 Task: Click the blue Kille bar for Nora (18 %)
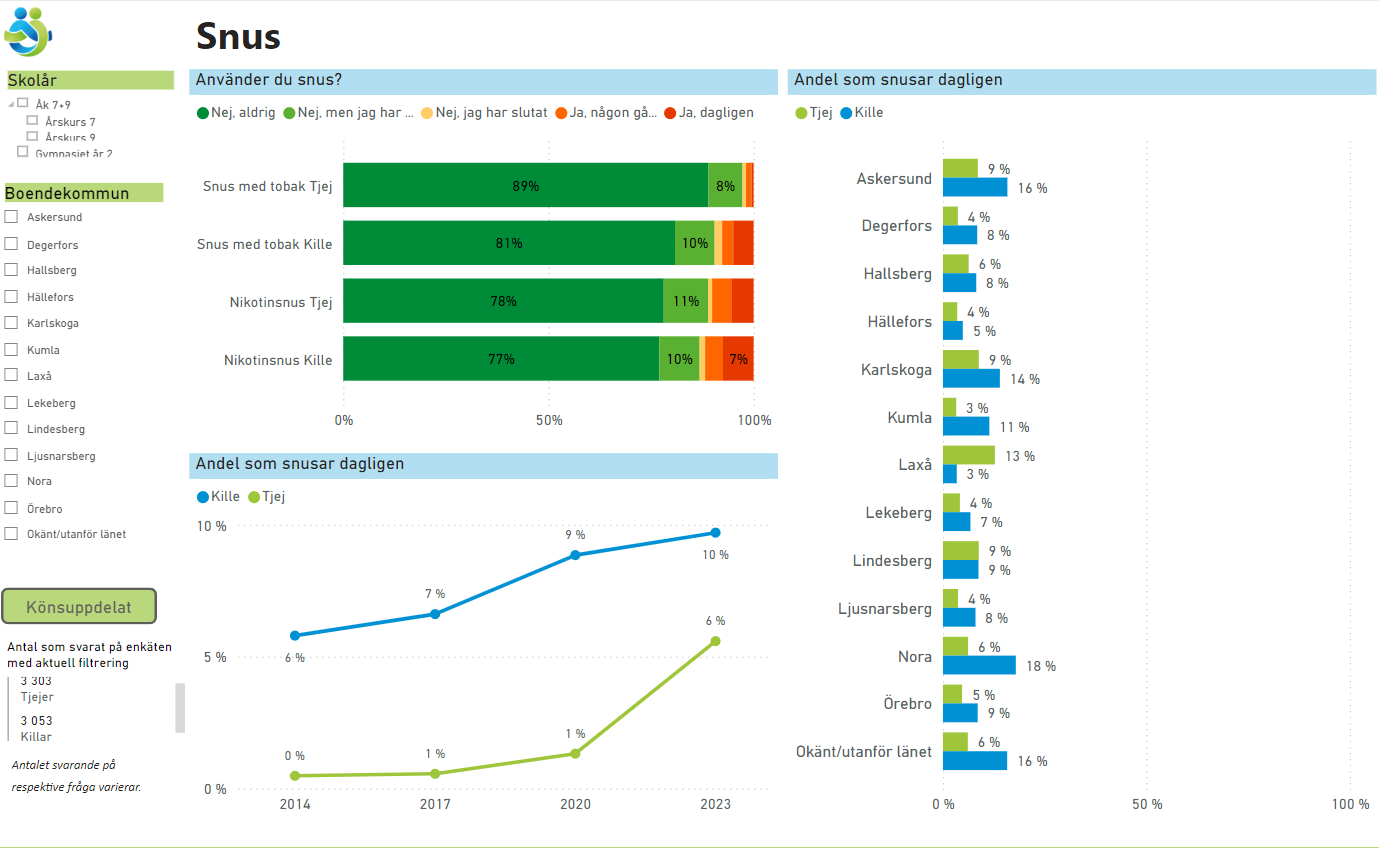coord(979,665)
